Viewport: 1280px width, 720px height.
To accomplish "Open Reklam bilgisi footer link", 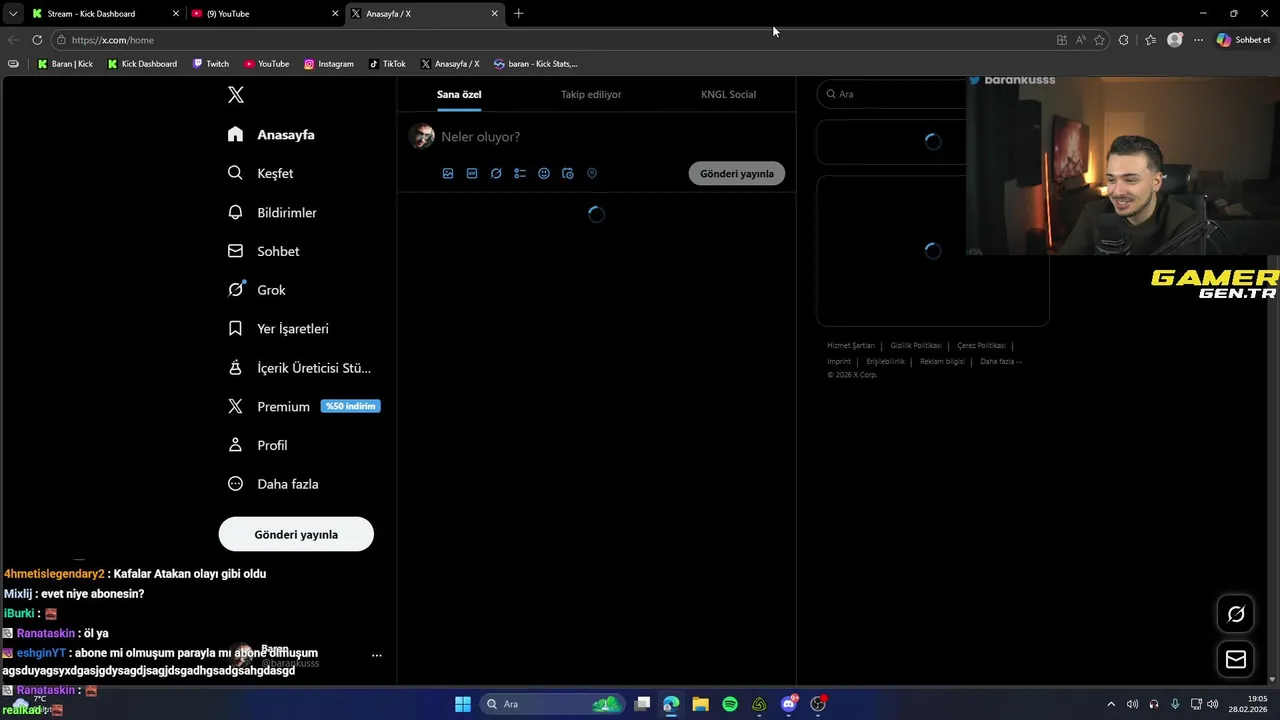I will [x=942, y=361].
